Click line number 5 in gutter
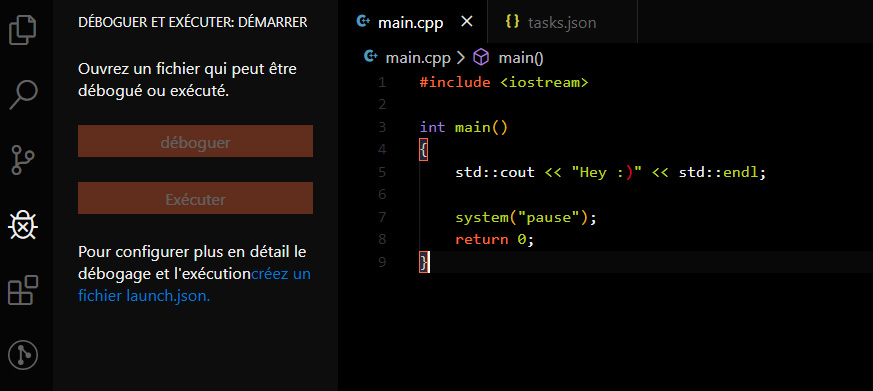The width and height of the screenshot is (873, 391). [381, 172]
